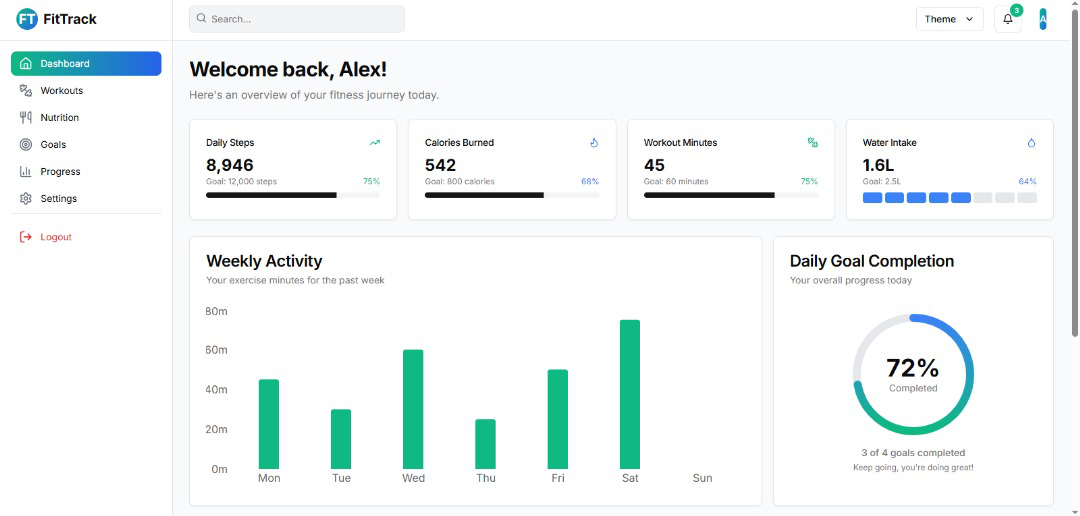Screen dimensions: 1080x516
Task: Click the Calories Burned flame icon
Action: (594, 143)
